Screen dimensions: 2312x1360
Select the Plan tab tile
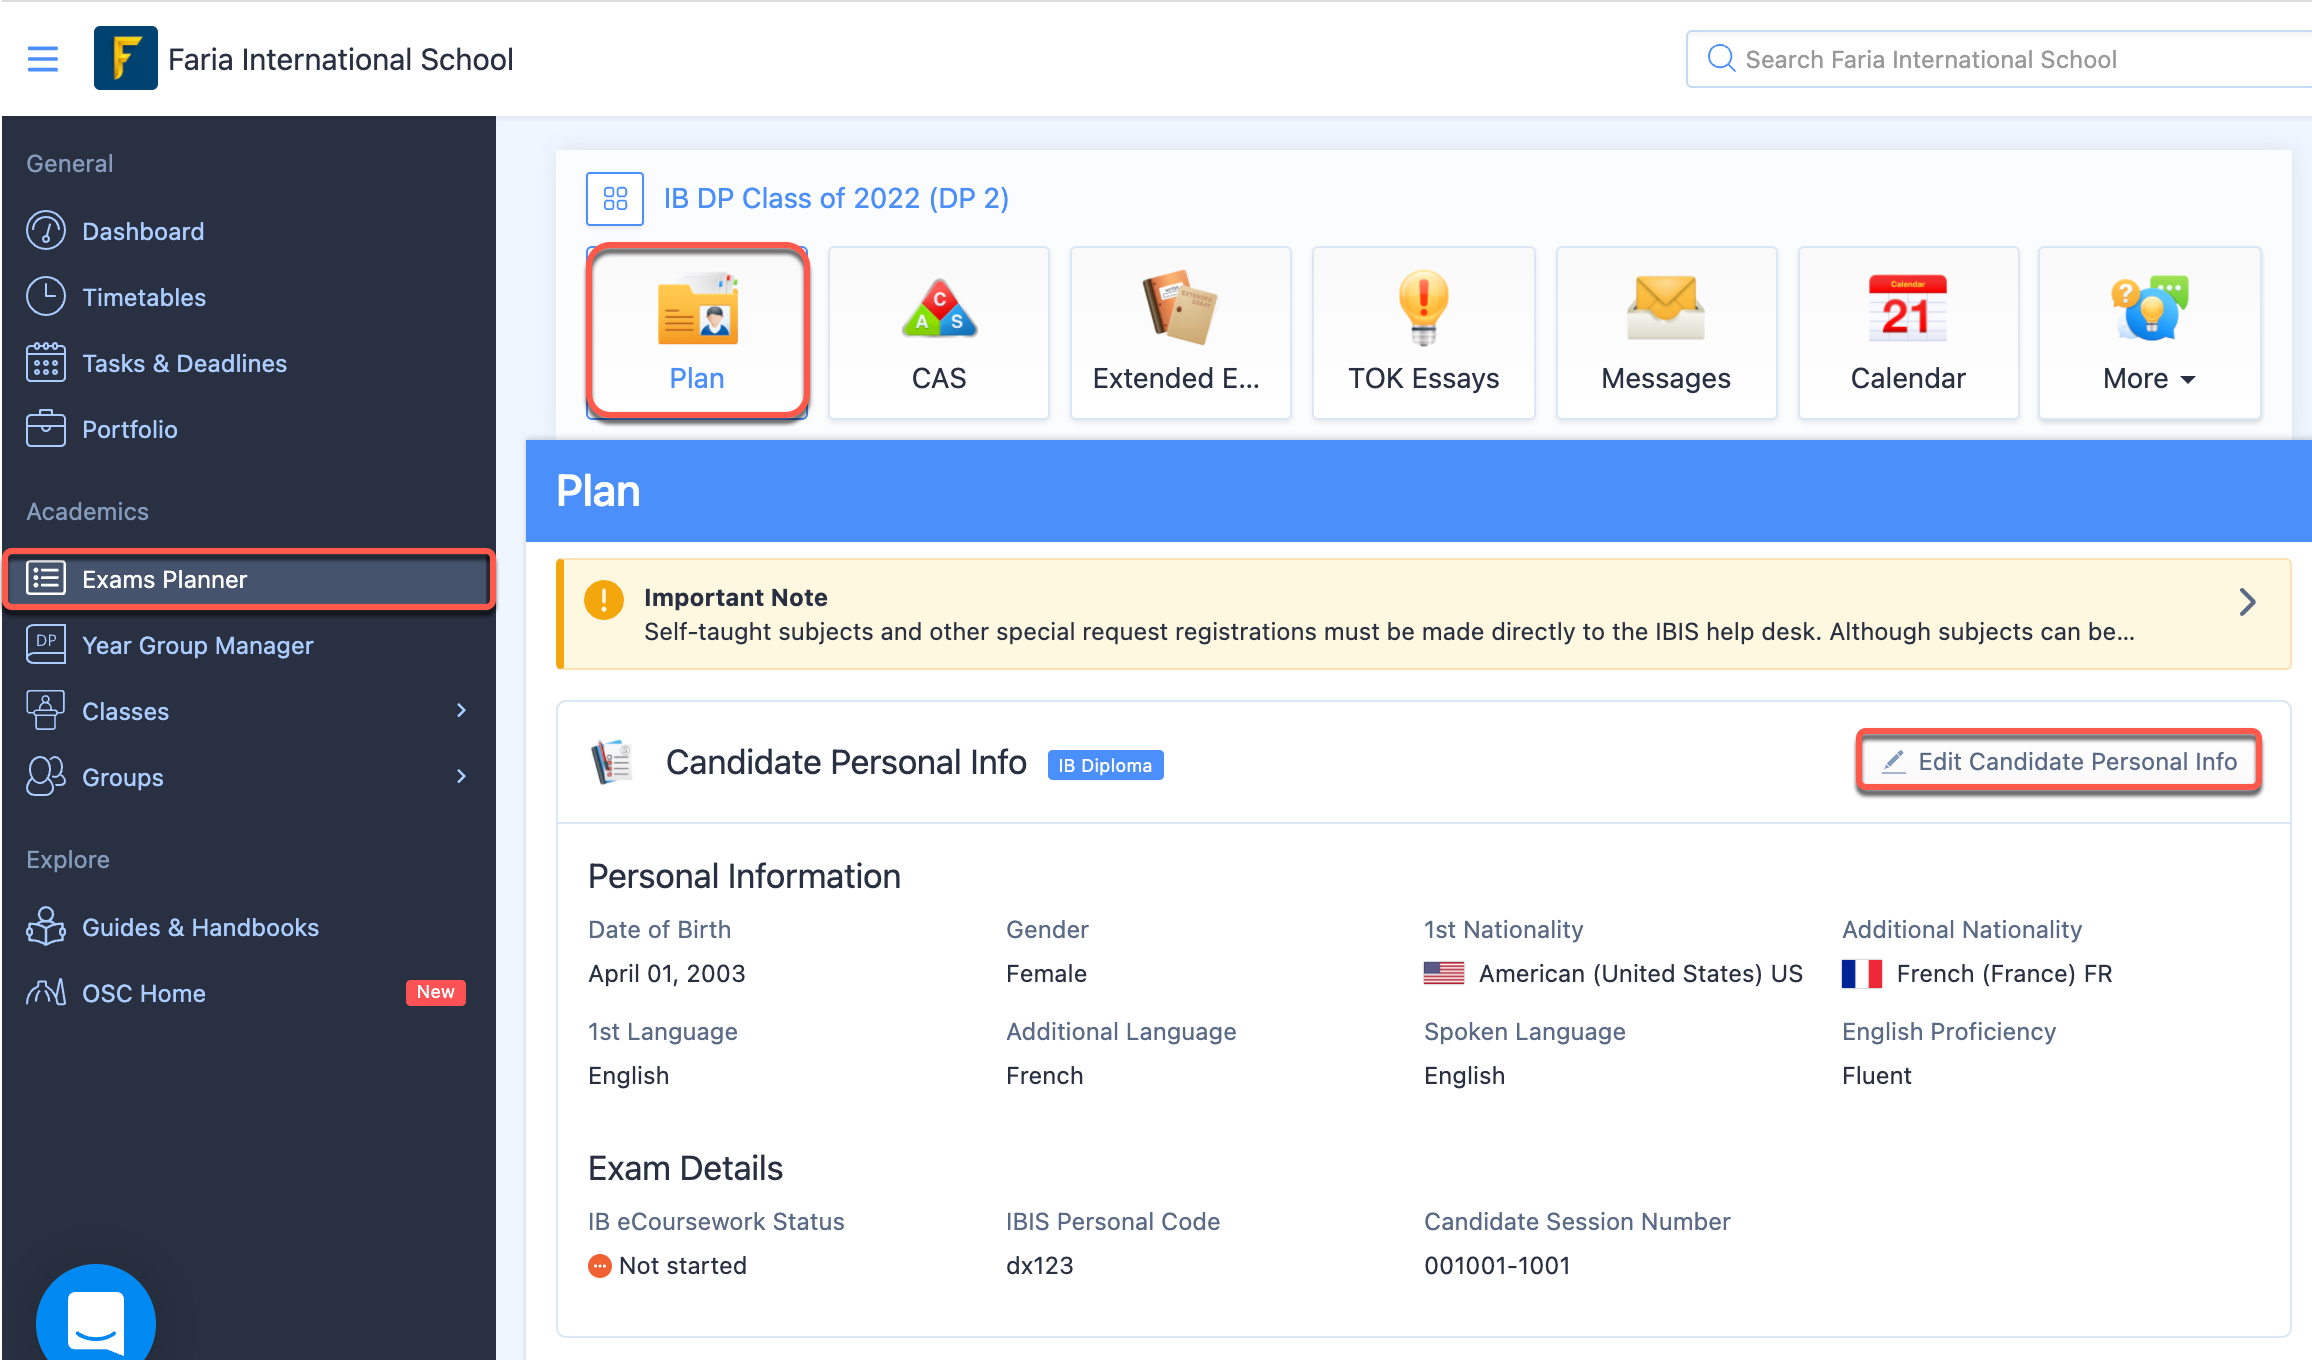[697, 332]
